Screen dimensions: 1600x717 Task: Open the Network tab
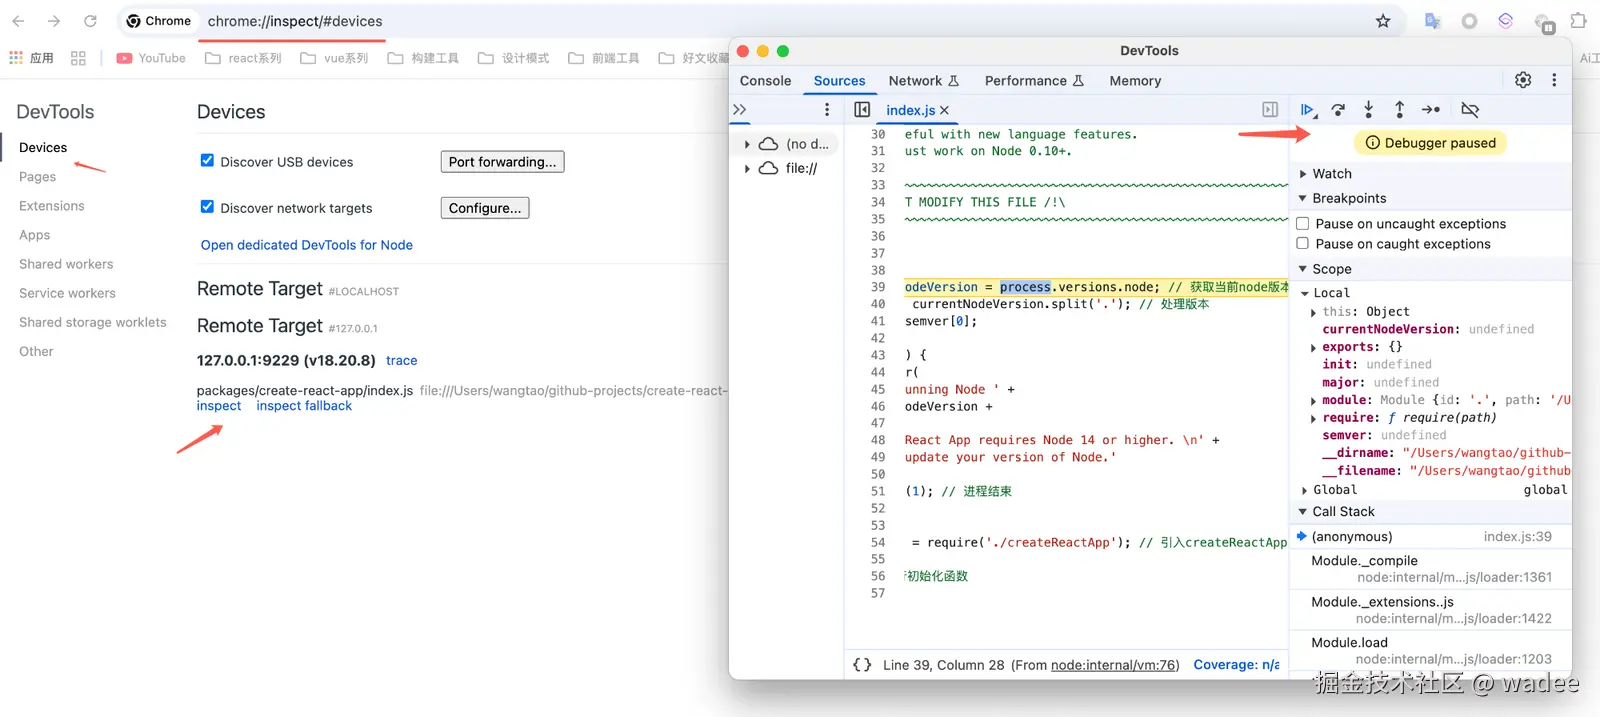tap(923, 81)
